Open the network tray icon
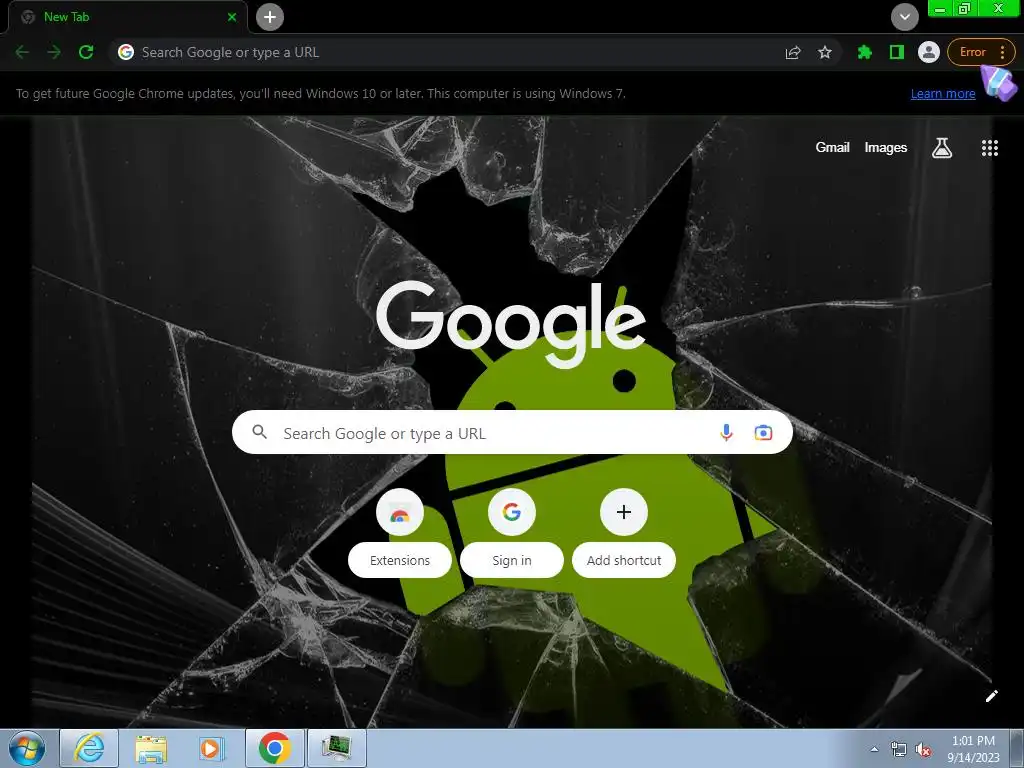Viewport: 1024px width, 768px height. [x=899, y=750]
